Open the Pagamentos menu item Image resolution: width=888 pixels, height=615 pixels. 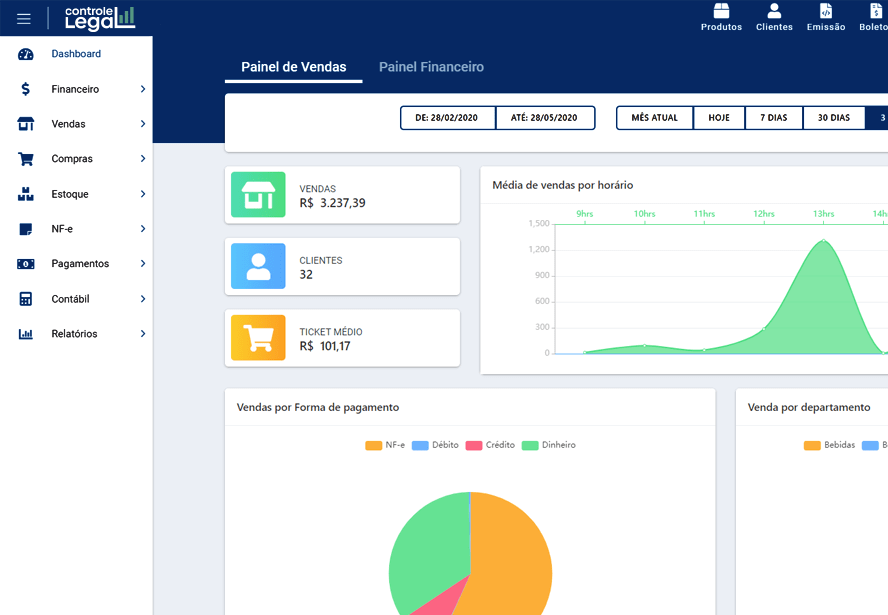(76, 263)
